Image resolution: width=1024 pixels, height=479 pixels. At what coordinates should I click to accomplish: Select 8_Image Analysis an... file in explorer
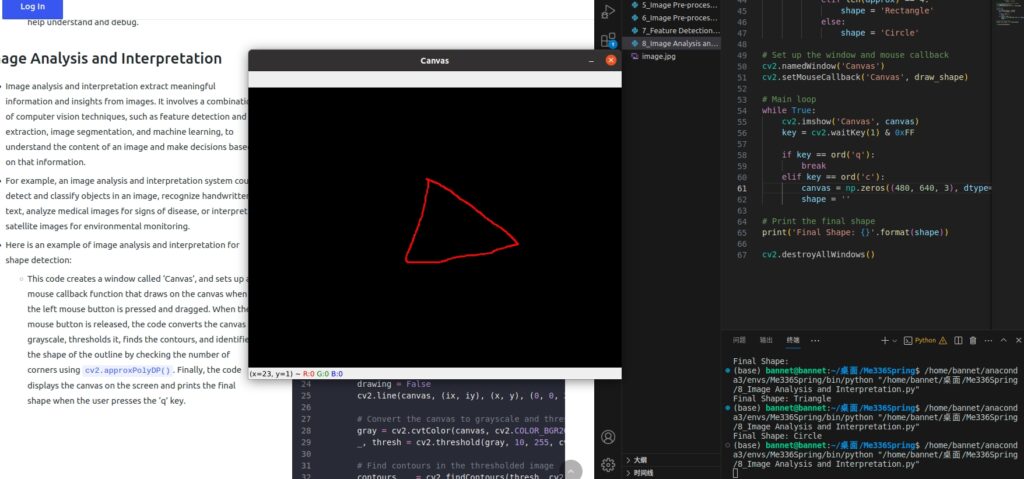[675, 43]
